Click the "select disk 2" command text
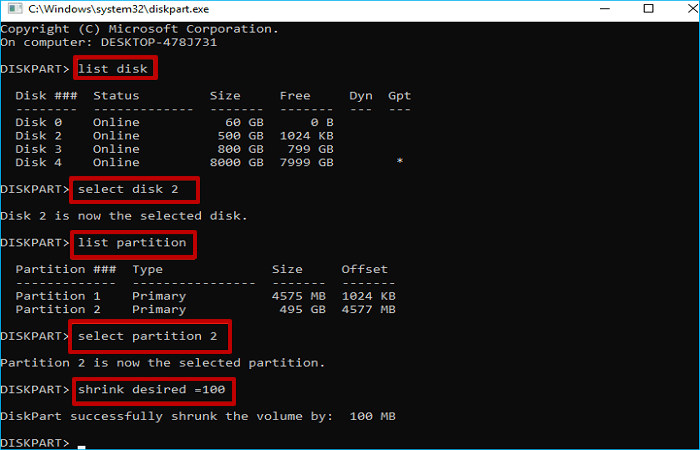Viewport: 700px width, 450px height. click(128, 189)
